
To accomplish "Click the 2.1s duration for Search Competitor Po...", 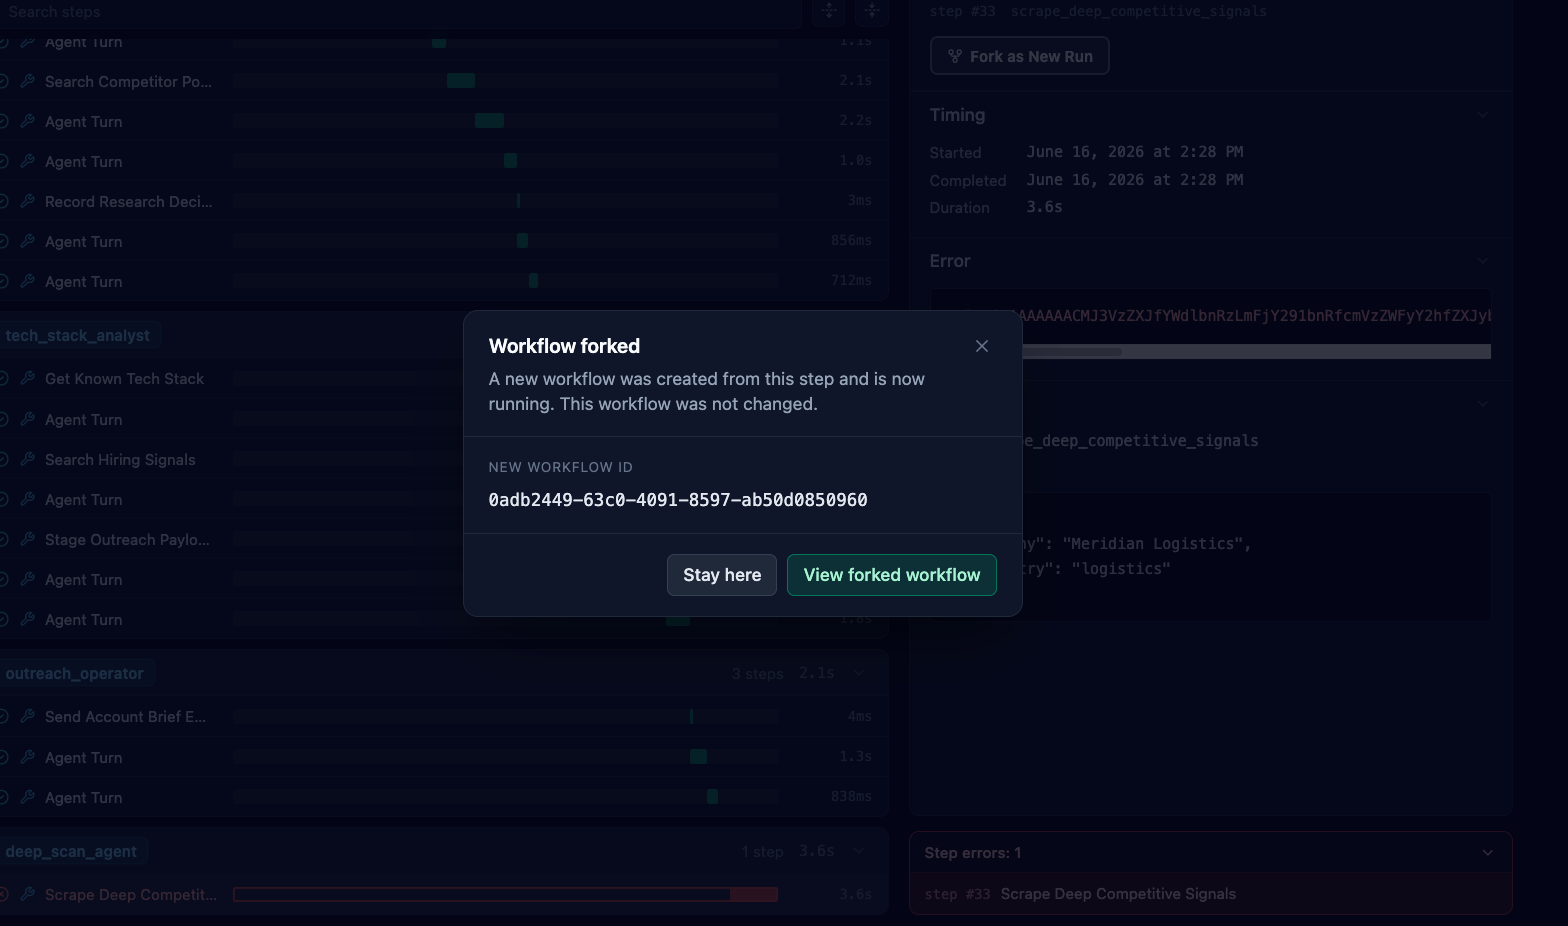I will point(856,81).
